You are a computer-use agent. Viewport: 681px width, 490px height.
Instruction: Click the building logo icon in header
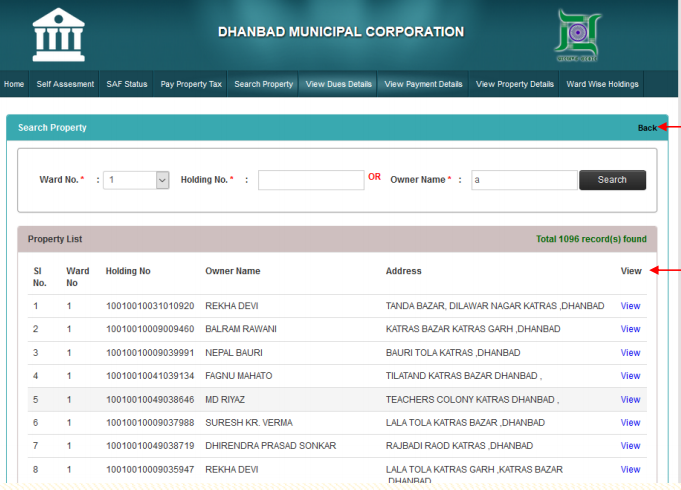[59, 35]
